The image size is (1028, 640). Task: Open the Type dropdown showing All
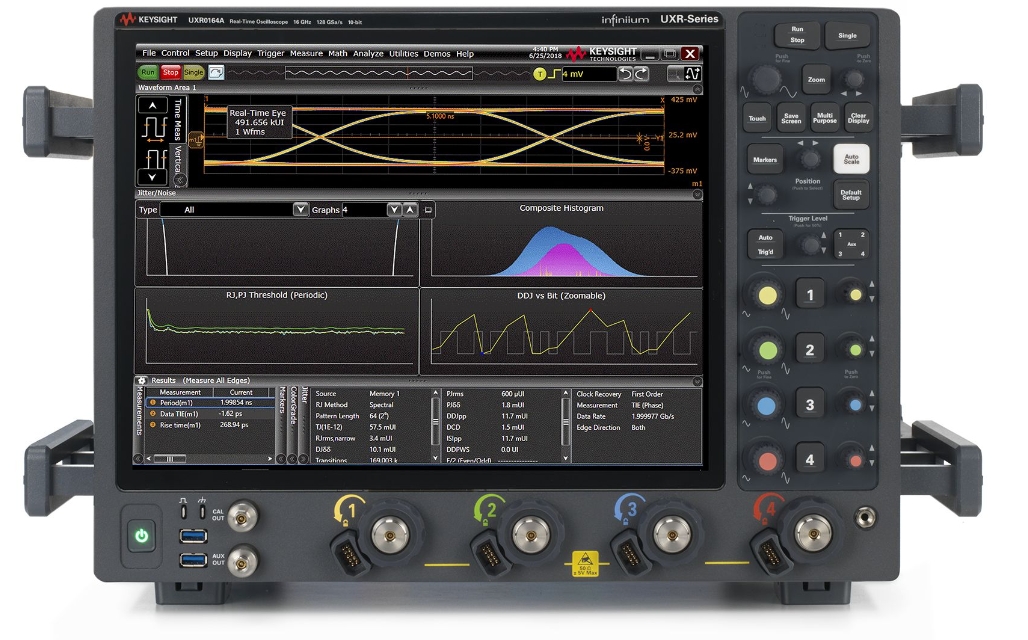(x=301, y=210)
